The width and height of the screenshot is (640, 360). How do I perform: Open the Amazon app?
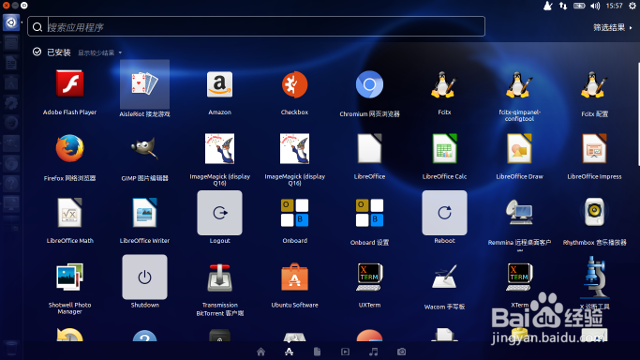220,84
